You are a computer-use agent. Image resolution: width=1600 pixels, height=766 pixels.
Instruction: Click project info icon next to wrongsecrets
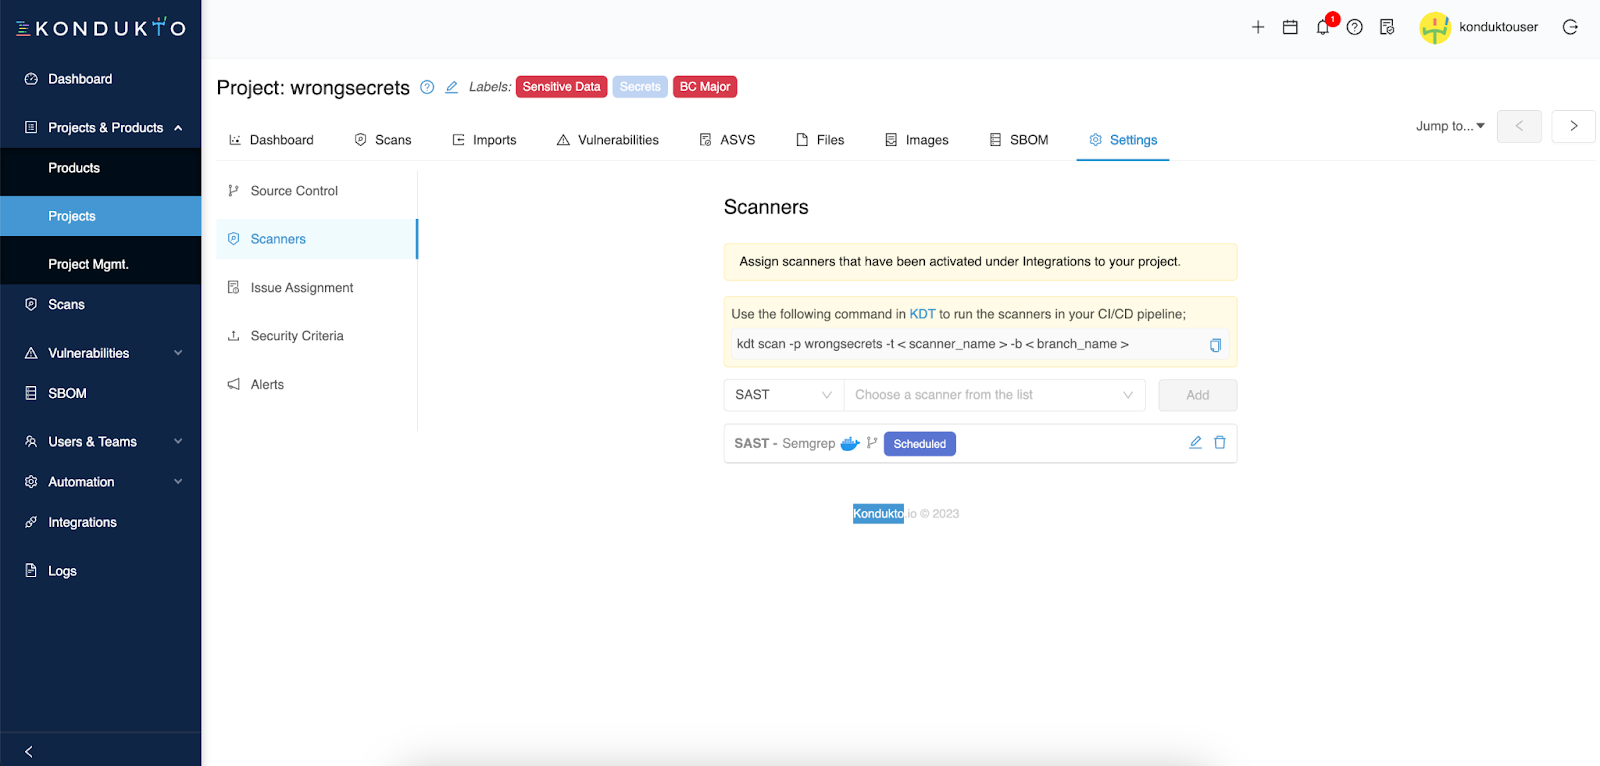coord(427,87)
